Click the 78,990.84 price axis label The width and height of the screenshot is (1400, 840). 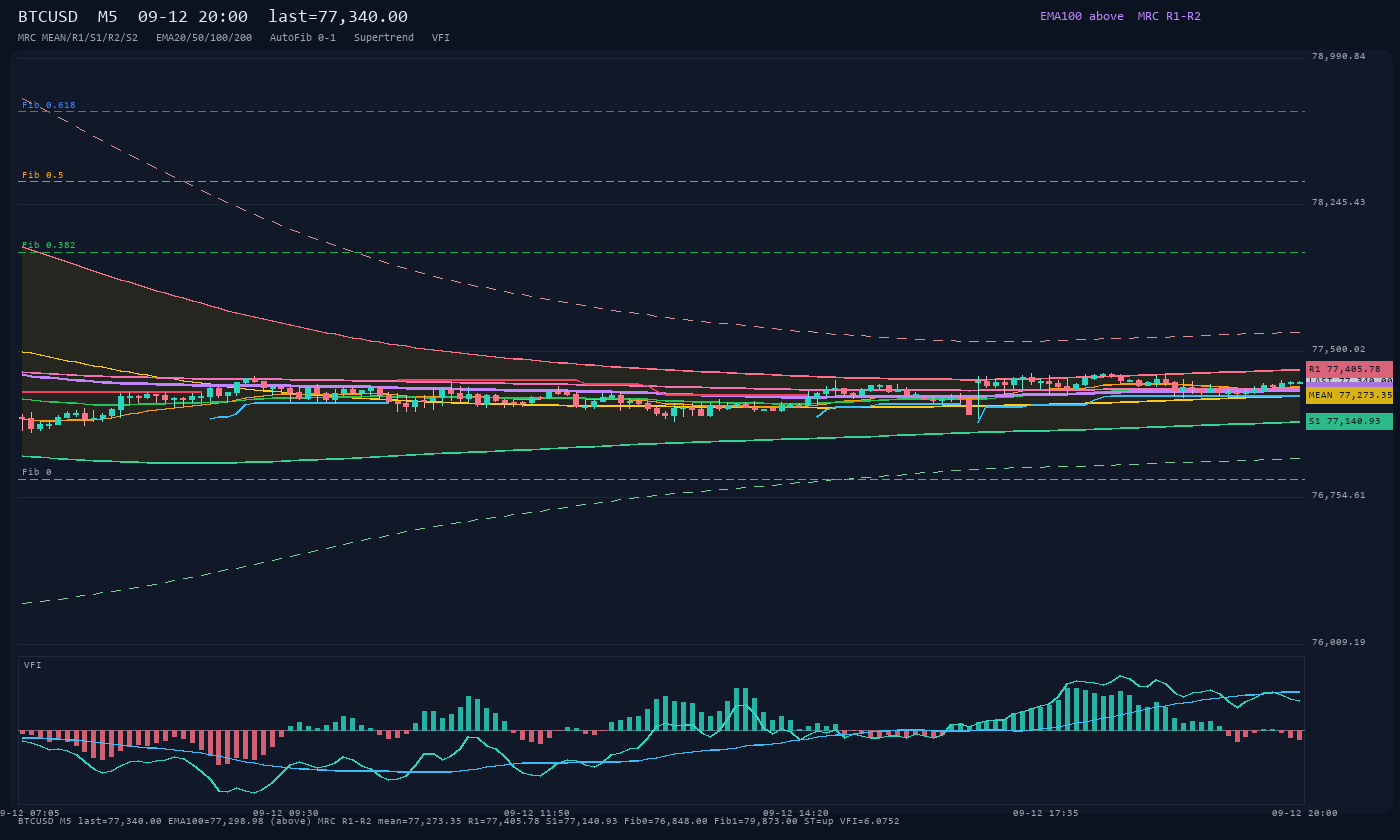(1338, 56)
